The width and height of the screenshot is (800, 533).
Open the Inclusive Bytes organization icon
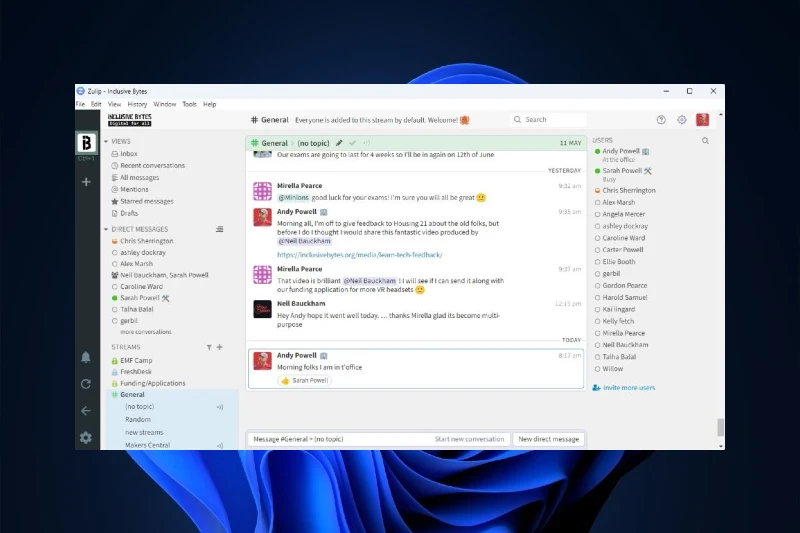pyautogui.click(x=86, y=142)
